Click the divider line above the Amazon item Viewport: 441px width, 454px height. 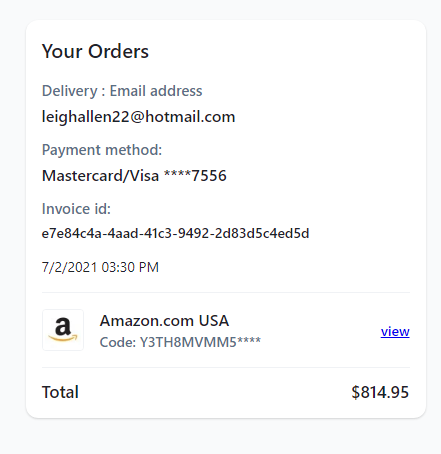pyautogui.click(x=226, y=292)
